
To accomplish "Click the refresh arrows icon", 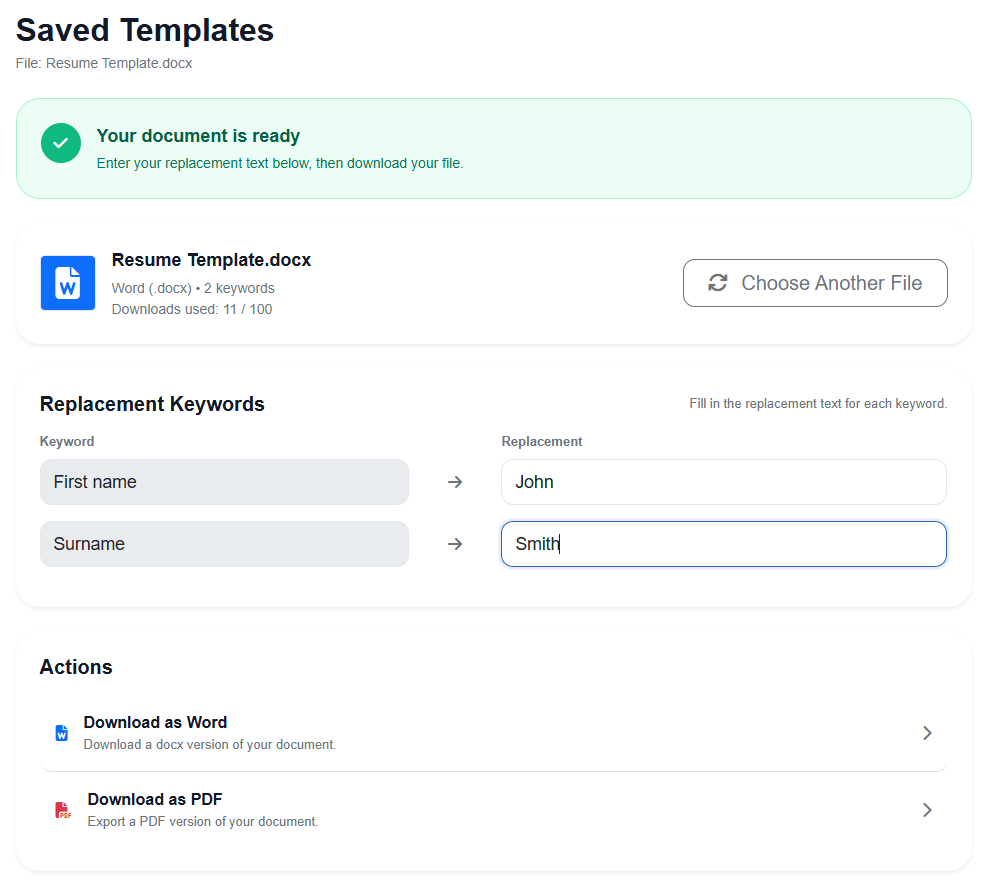I will [717, 283].
